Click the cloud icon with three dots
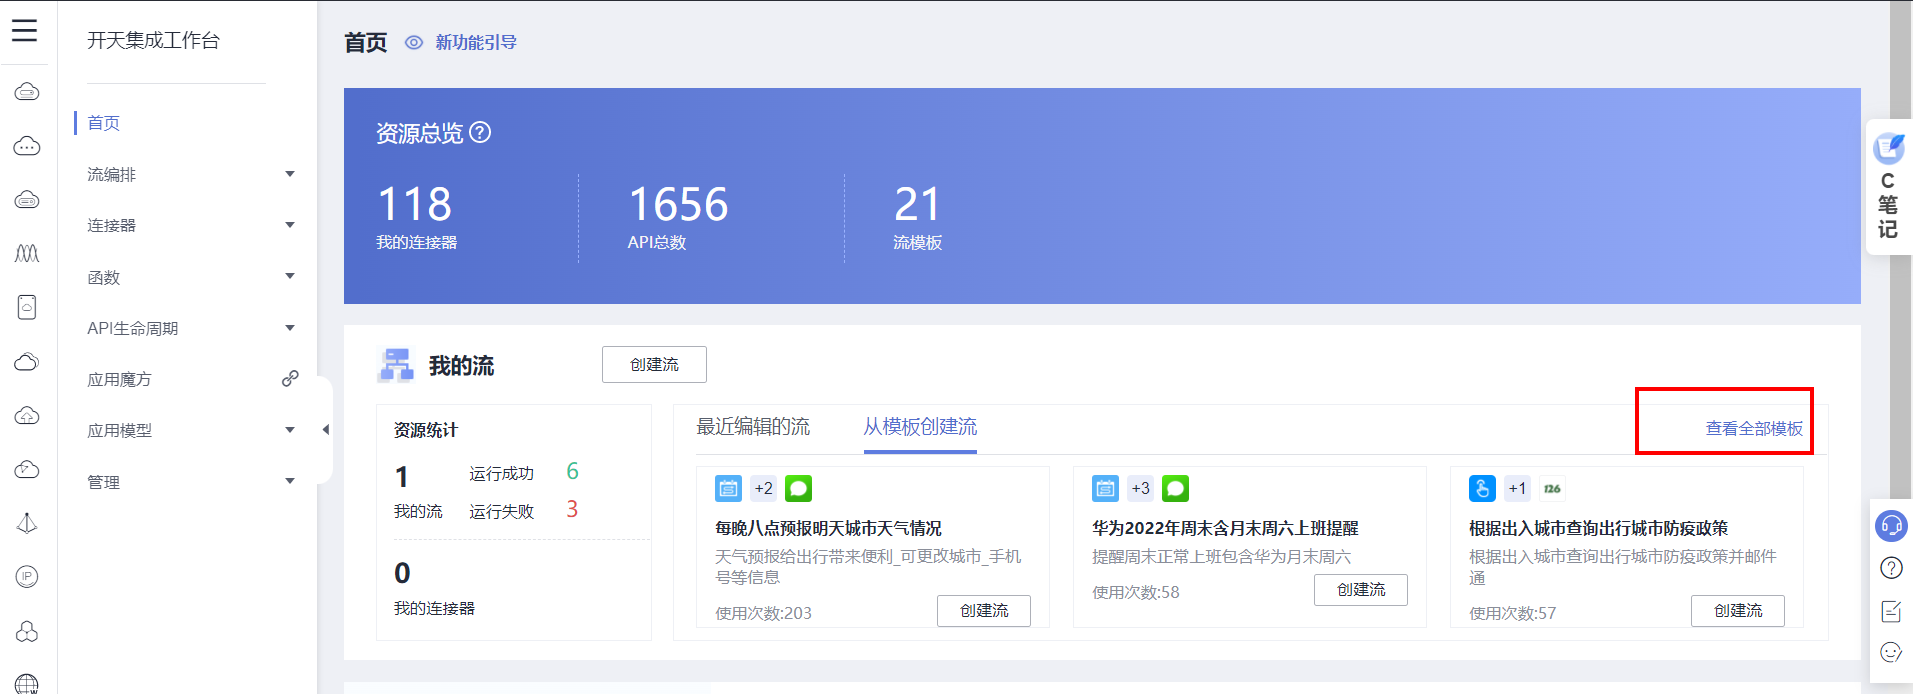The width and height of the screenshot is (1913, 694). tap(27, 146)
